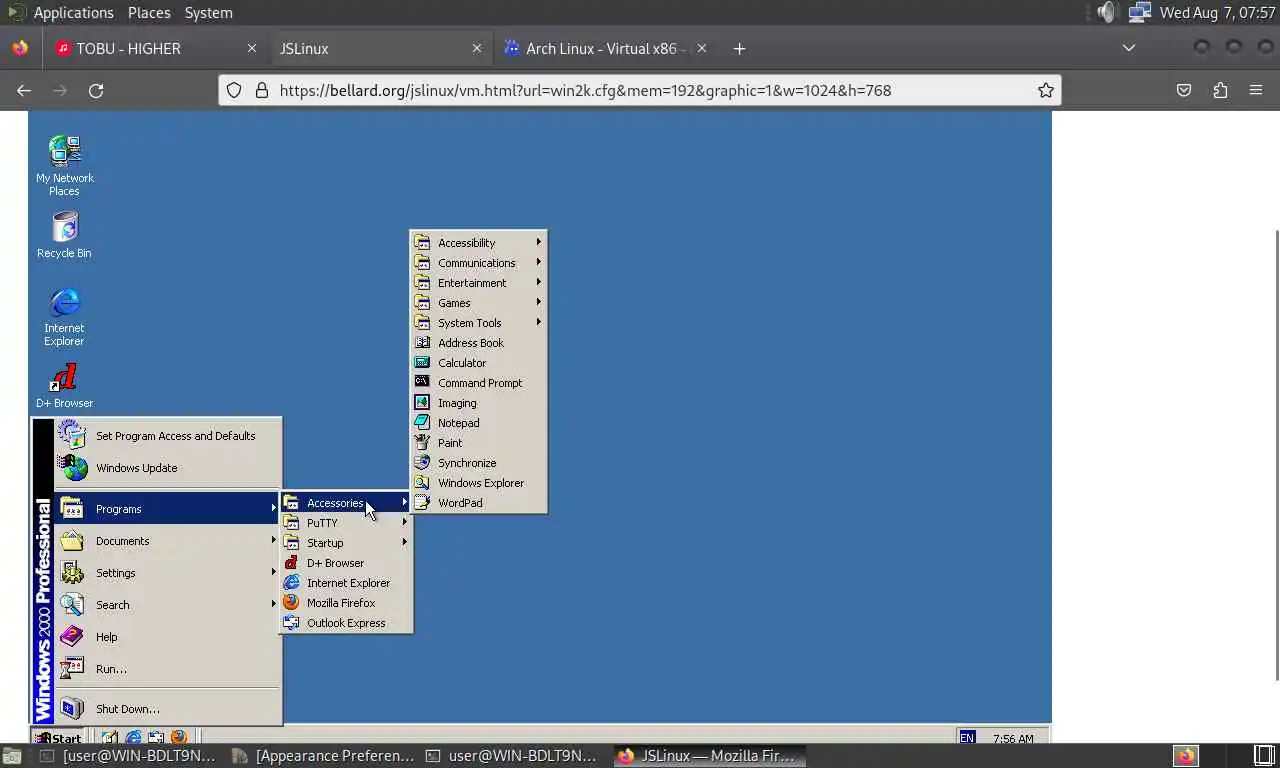This screenshot has width=1280, height=768.
Task: Expand the PuTTY folder arrow
Action: [x=405, y=523]
